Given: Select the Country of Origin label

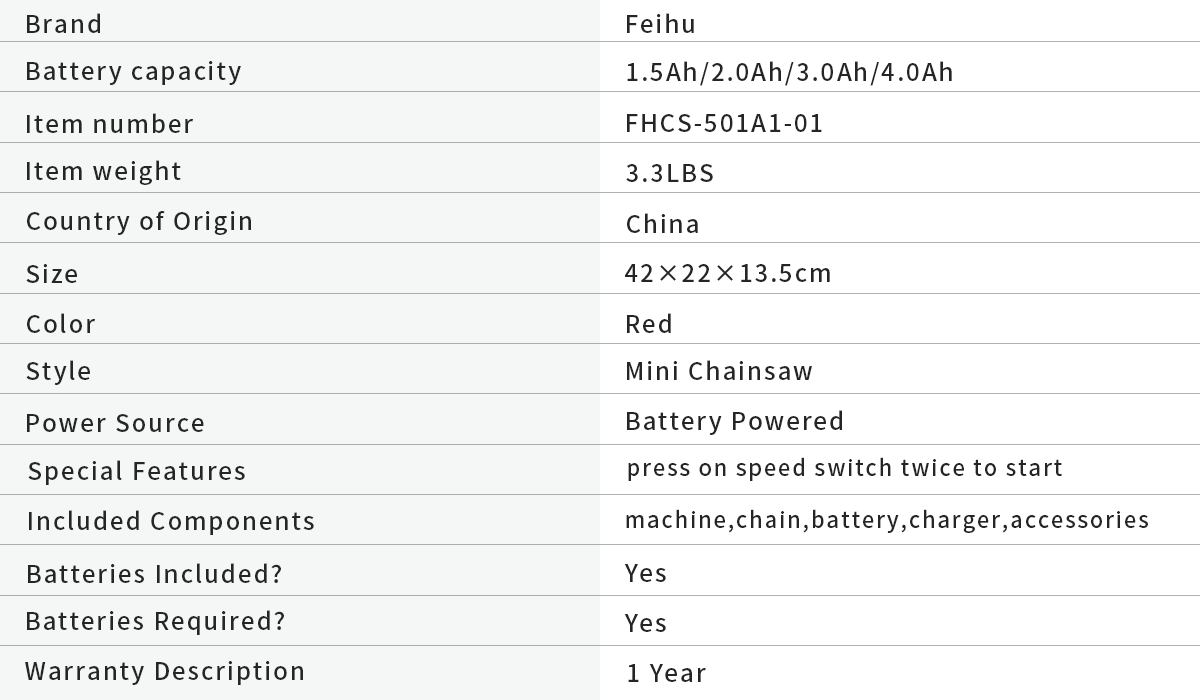Looking at the screenshot, I should pos(139,221).
